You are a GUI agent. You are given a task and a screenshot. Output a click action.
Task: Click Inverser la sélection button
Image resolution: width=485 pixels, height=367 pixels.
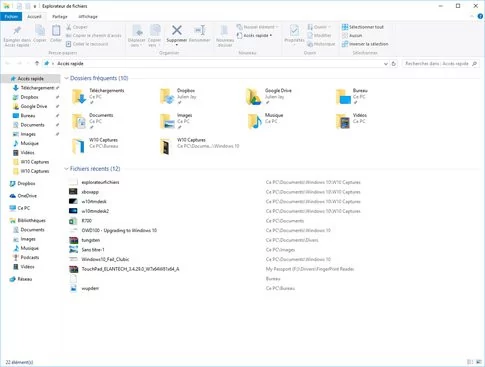click(x=365, y=44)
